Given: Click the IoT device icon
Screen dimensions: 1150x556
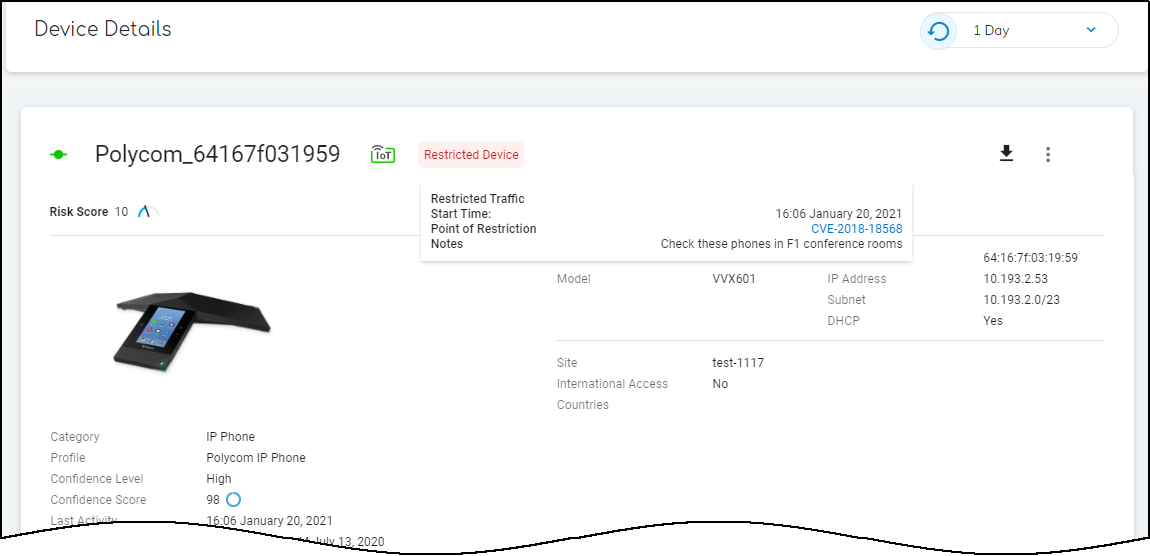Looking at the screenshot, I should pos(383,154).
